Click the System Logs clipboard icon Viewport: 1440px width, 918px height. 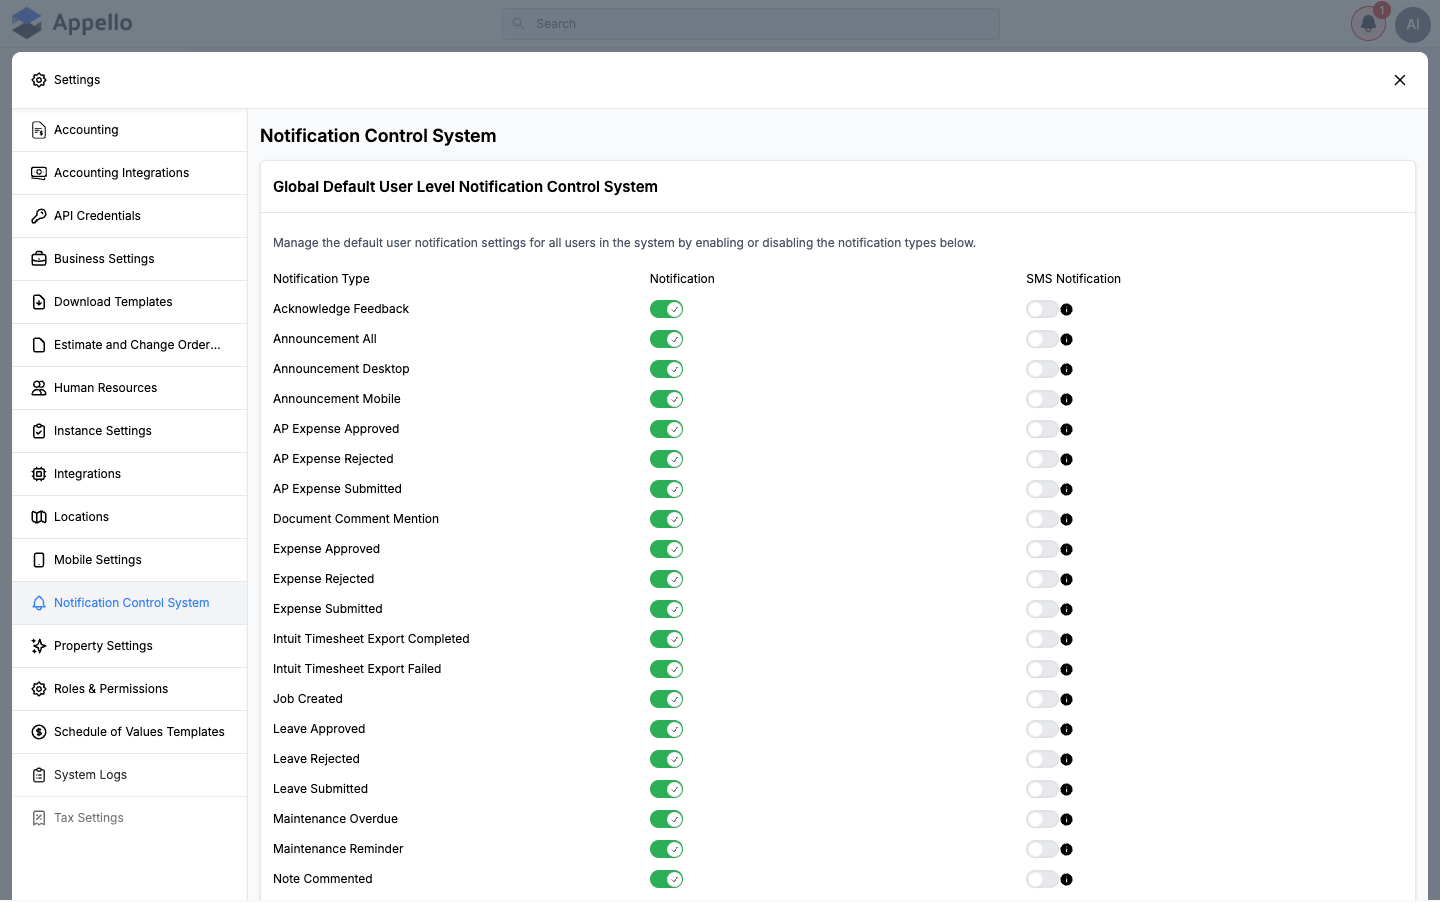coord(39,775)
